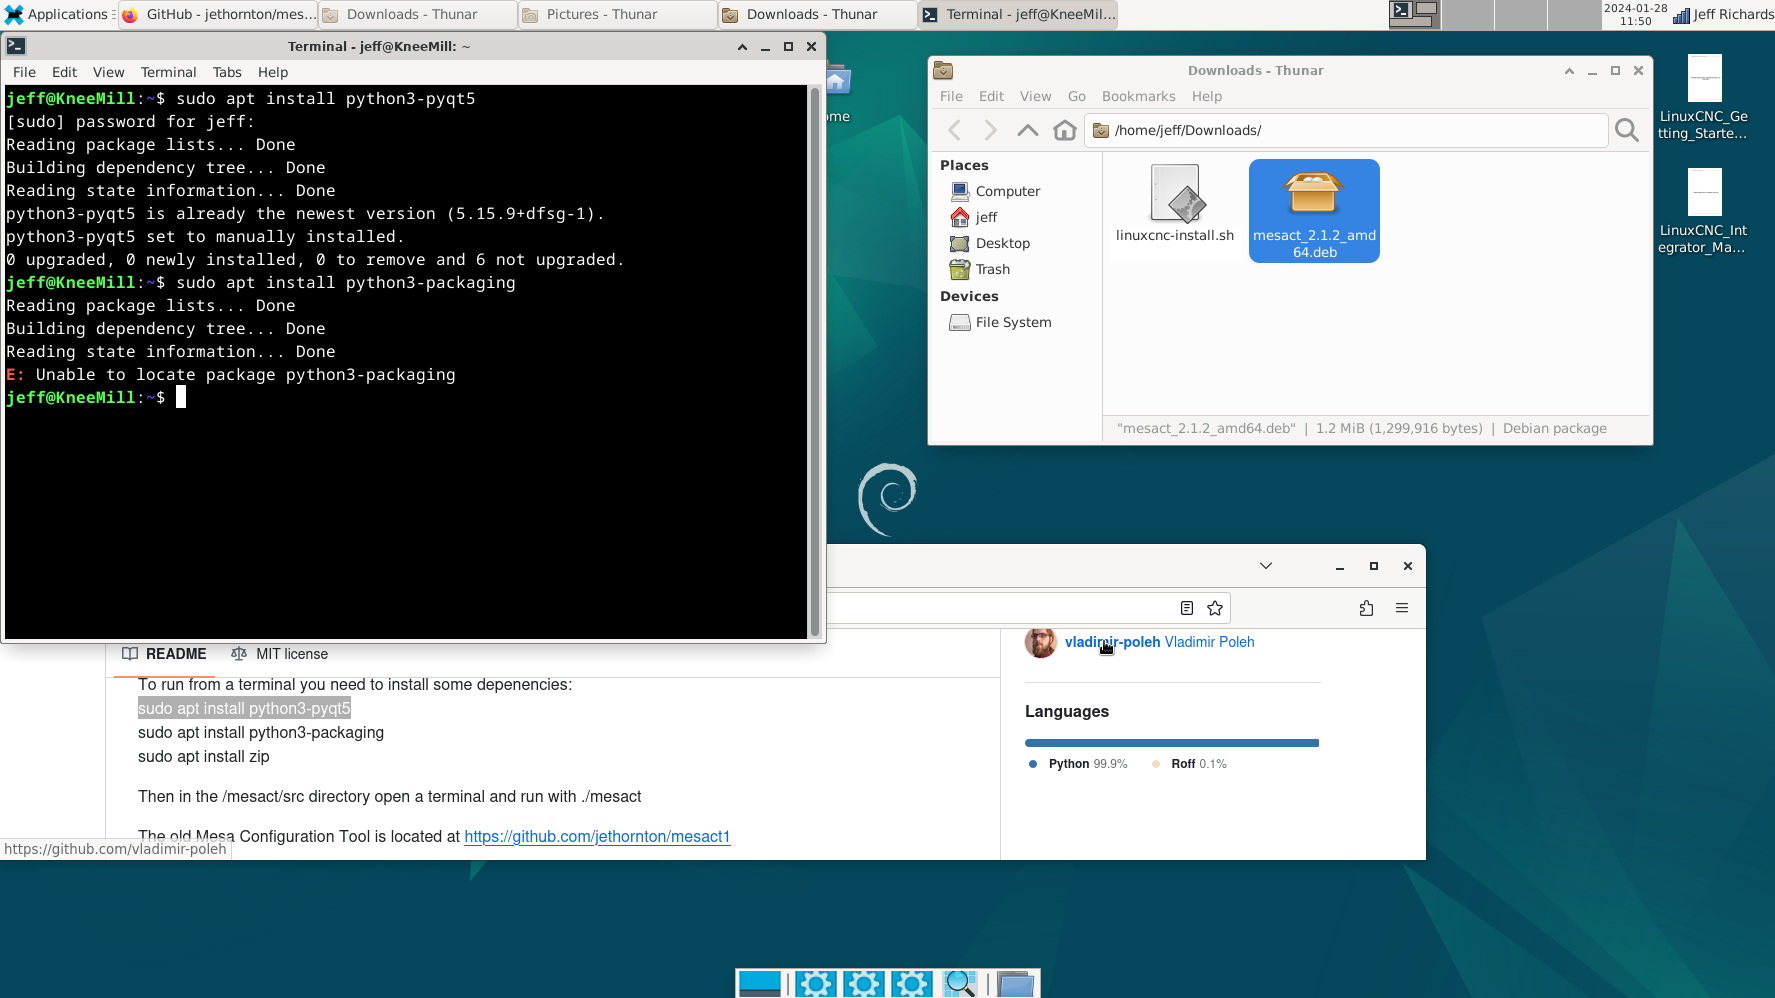Bookmark this page with the star icon
The image size is (1775, 998).
click(1215, 608)
